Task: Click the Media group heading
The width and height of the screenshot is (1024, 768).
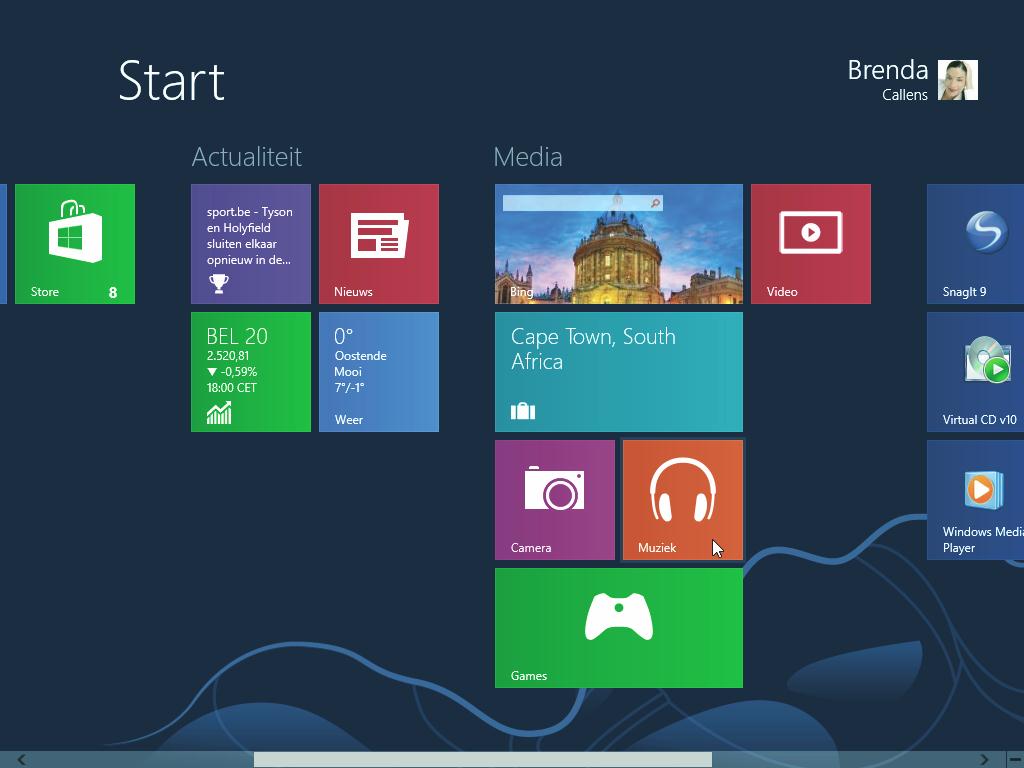Action: (528, 157)
